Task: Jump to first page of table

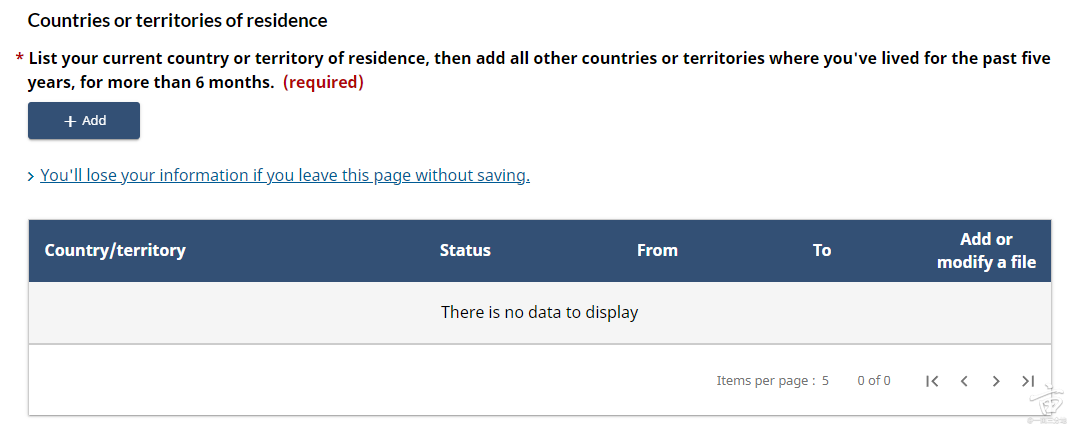Action: [932, 381]
